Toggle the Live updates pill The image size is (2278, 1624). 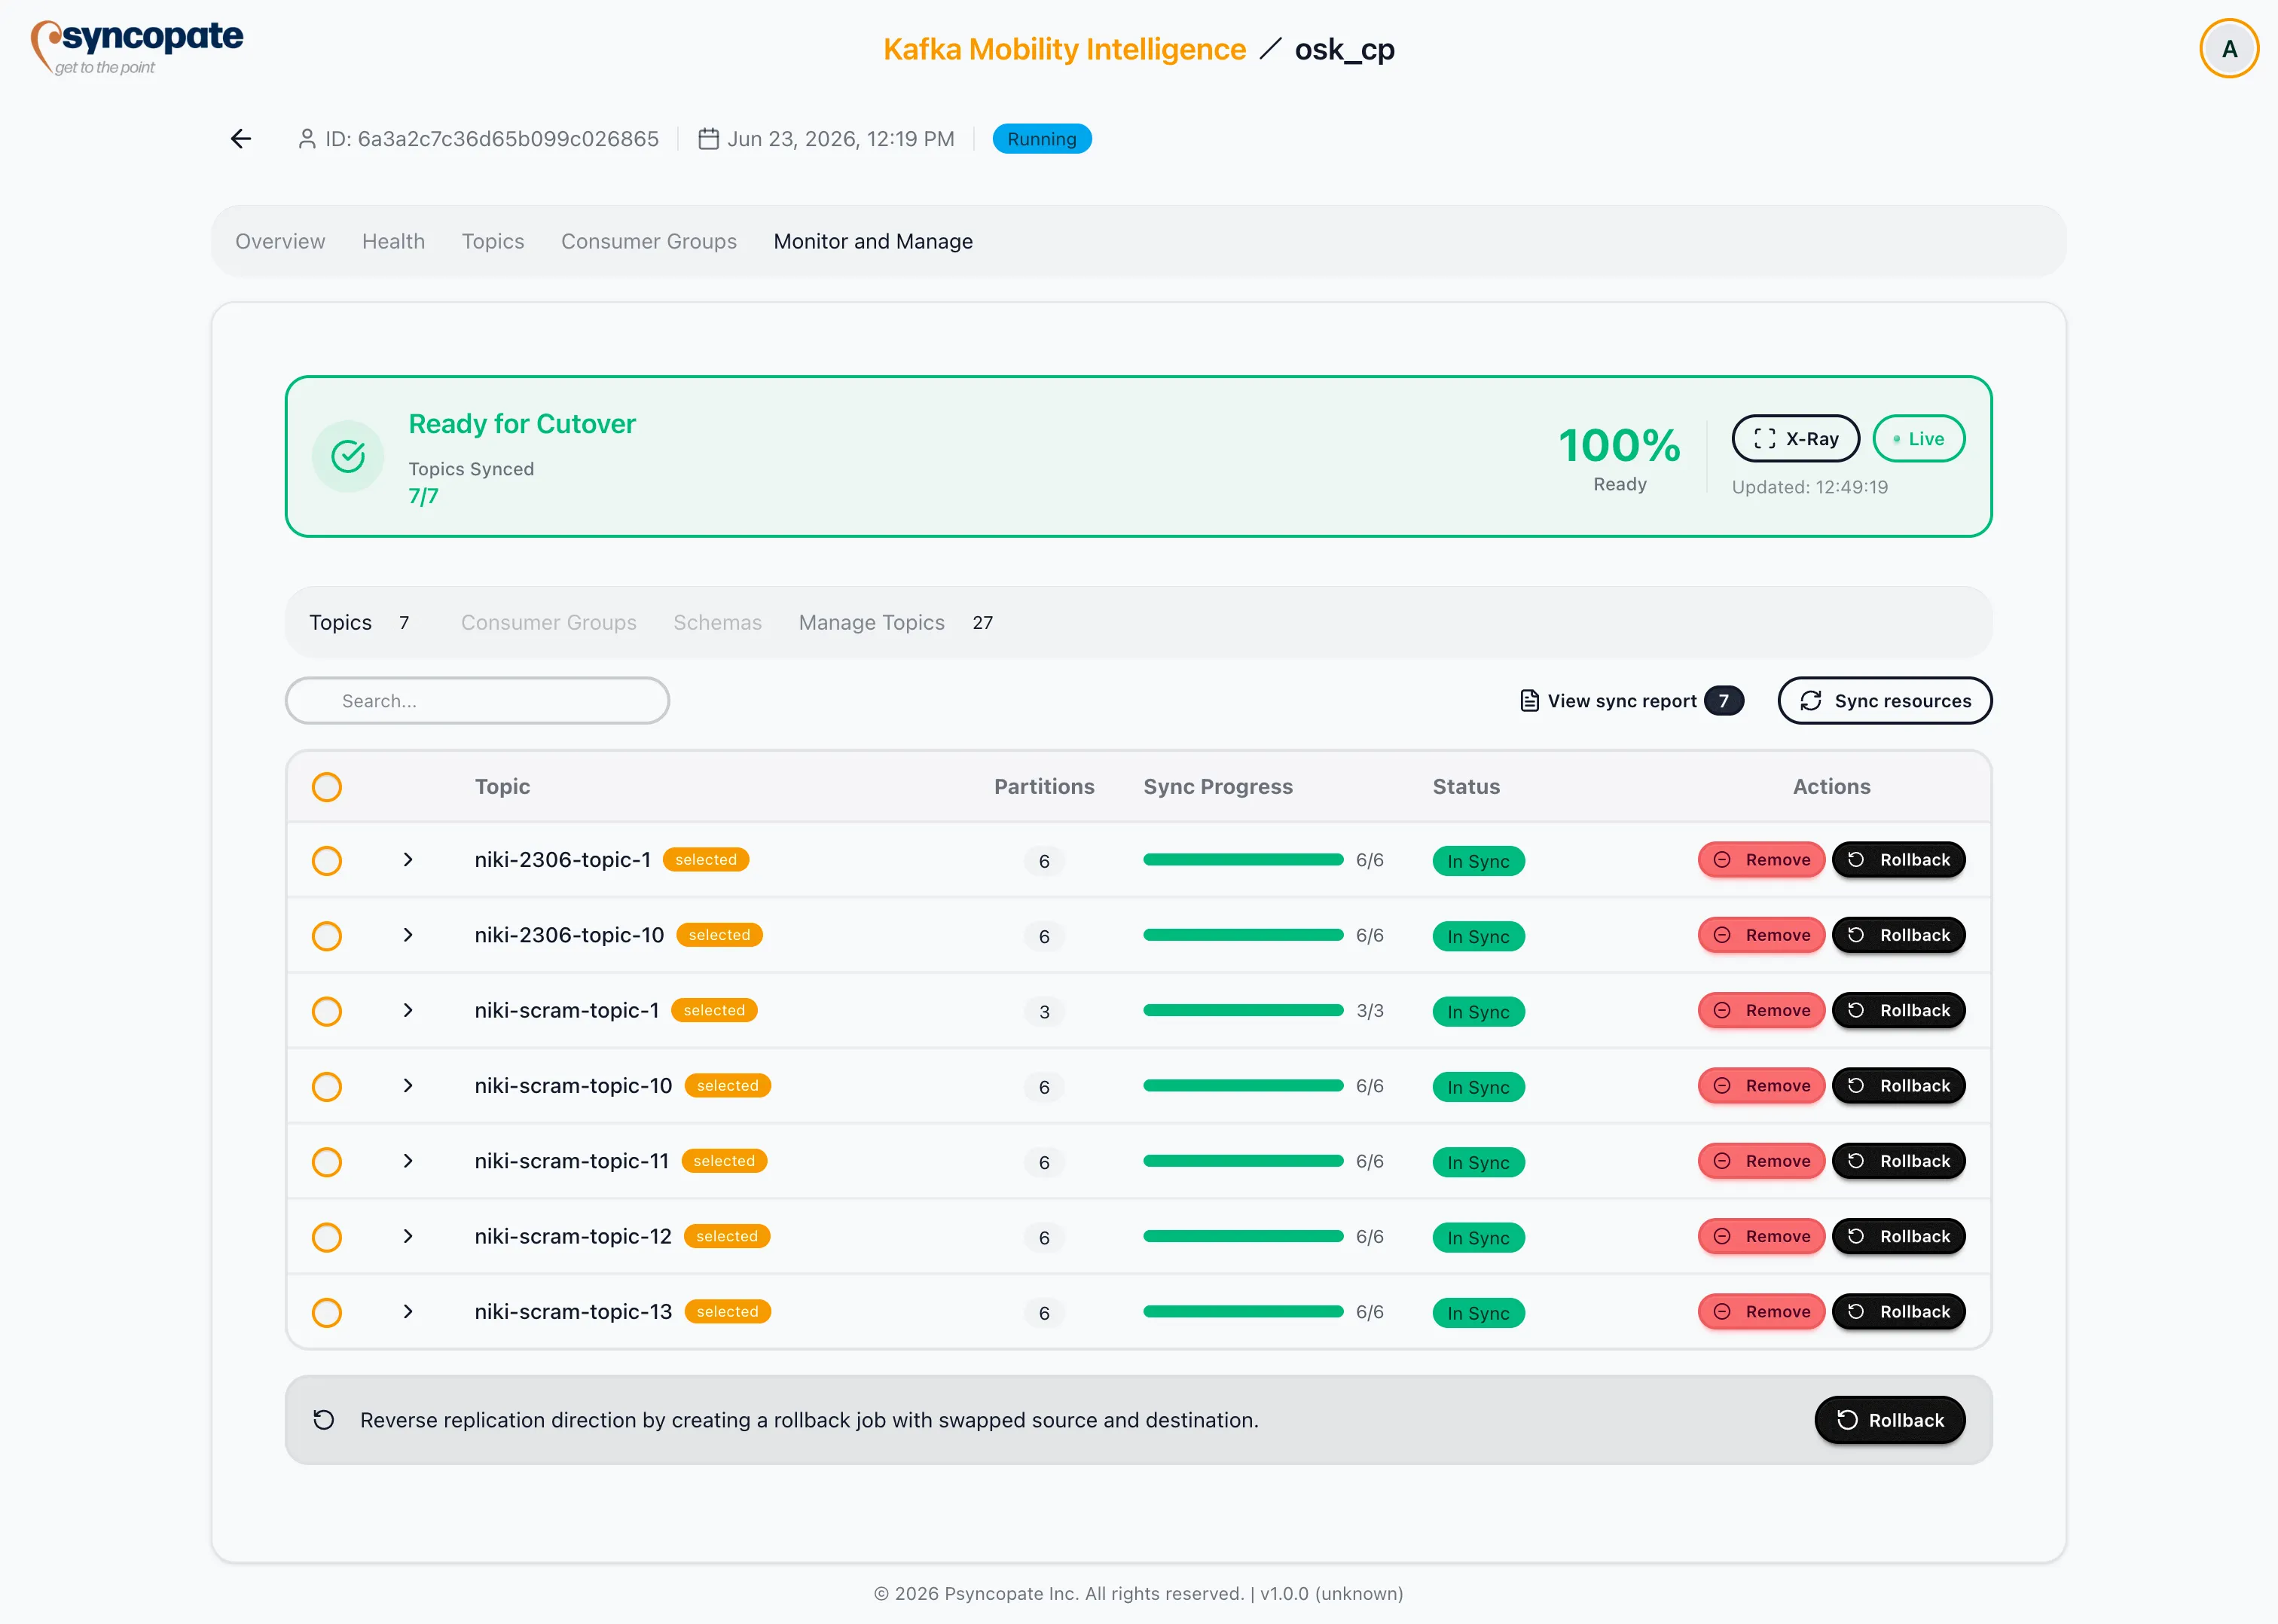[x=1918, y=439]
